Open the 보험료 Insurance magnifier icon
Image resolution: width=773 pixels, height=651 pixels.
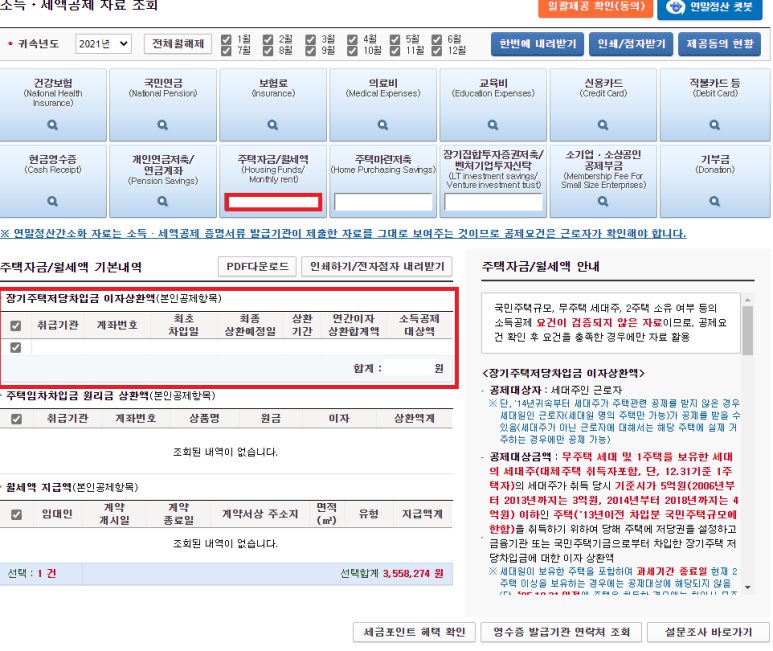[x=273, y=125]
